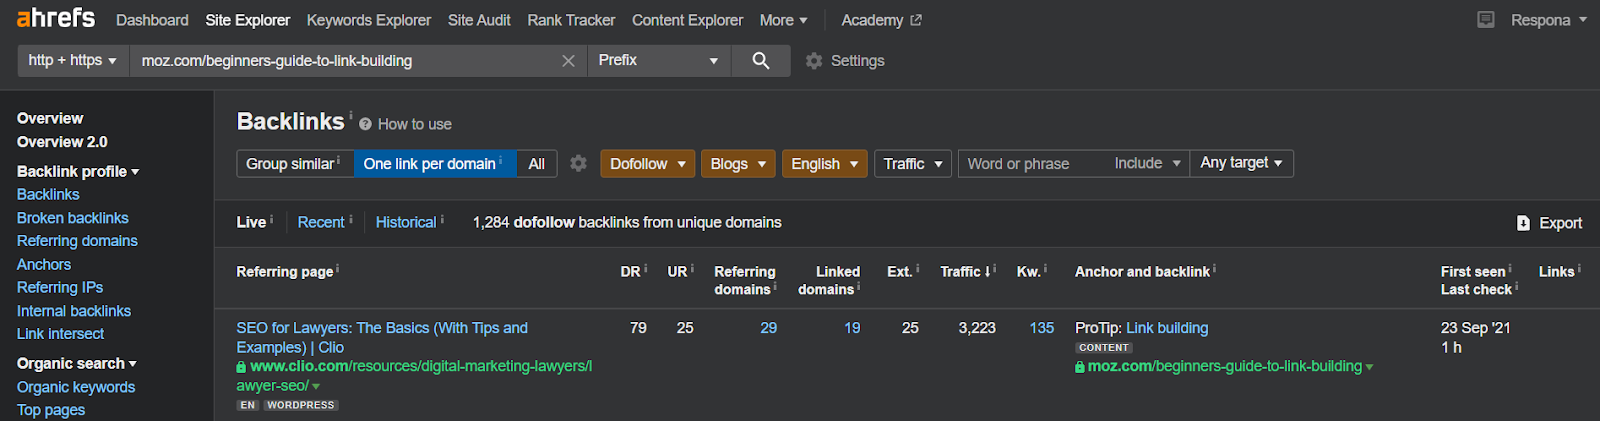Open the http + https protocol dropdown
The width and height of the screenshot is (1600, 421).
click(73, 61)
